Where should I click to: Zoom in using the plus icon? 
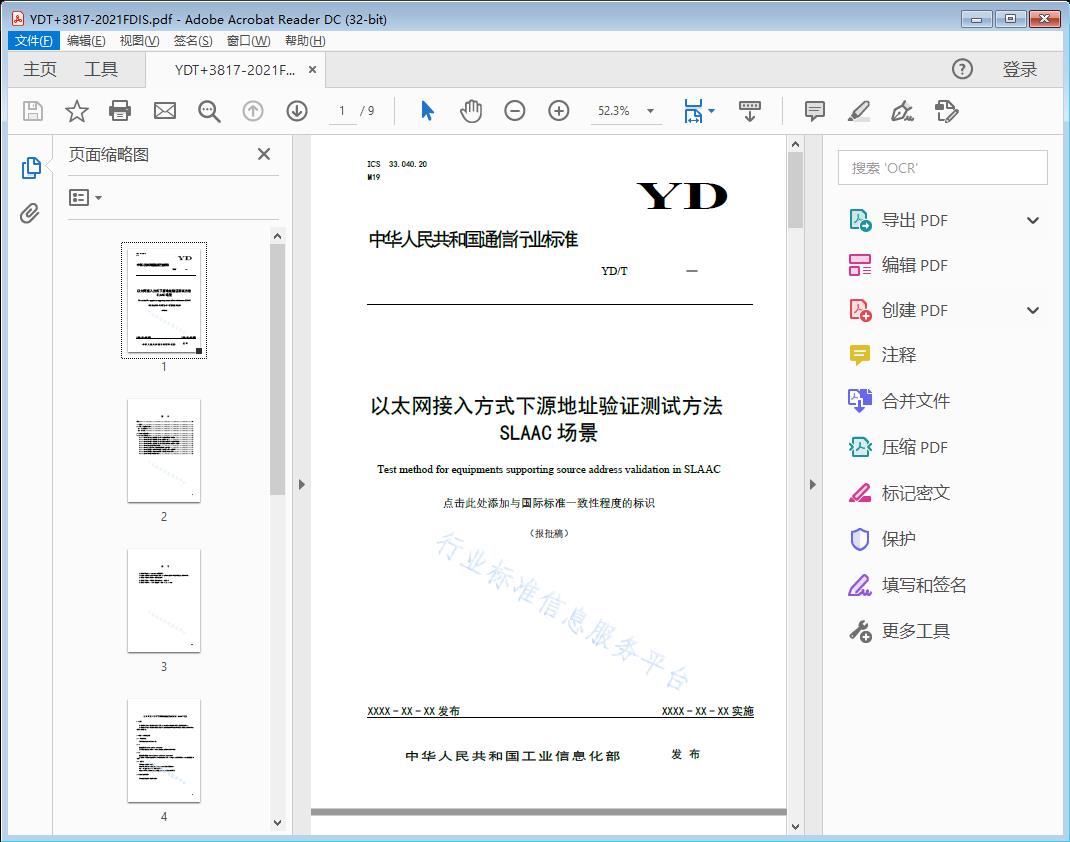click(559, 111)
